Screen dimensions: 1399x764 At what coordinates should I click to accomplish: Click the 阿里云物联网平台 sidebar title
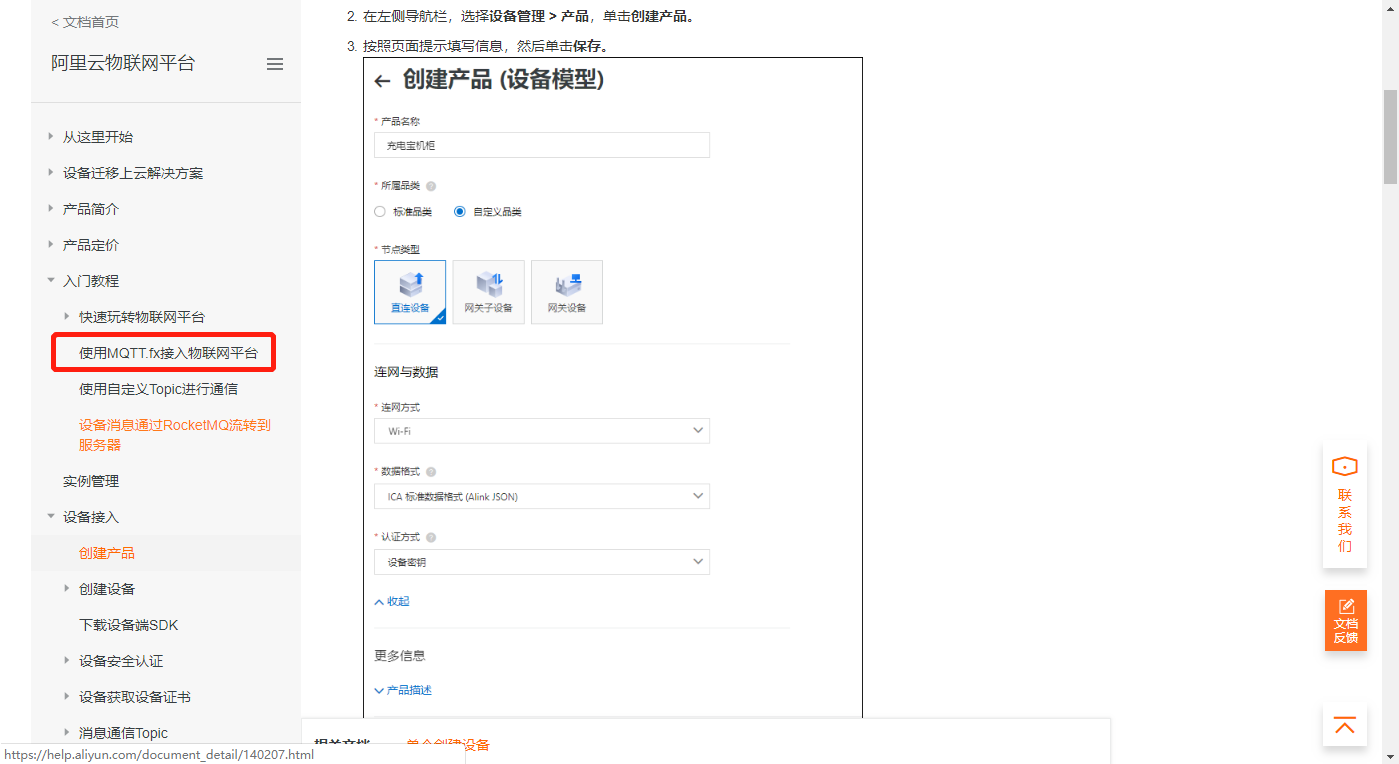click(123, 63)
